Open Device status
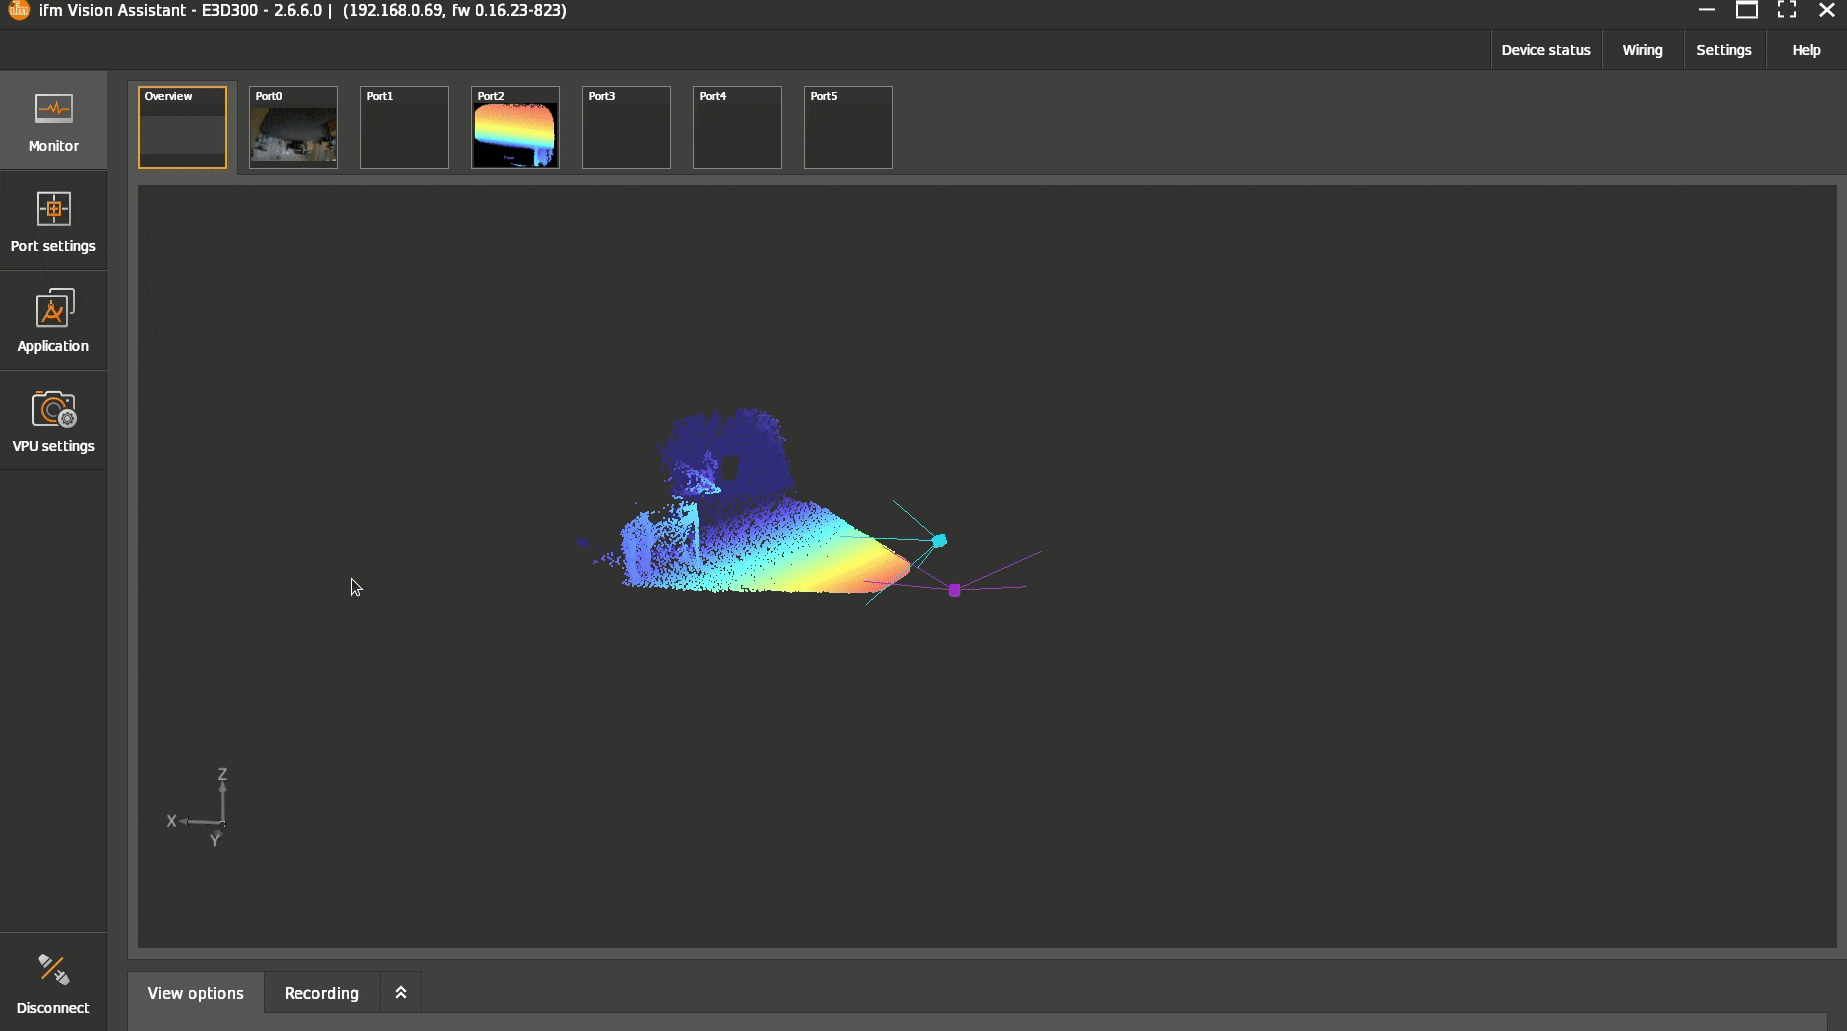The width and height of the screenshot is (1847, 1031). point(1545,50)
